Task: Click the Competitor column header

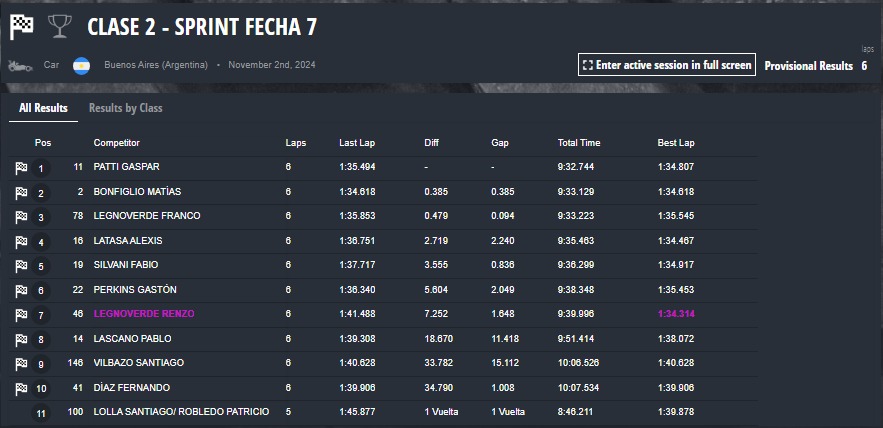Action: (117, 143)
